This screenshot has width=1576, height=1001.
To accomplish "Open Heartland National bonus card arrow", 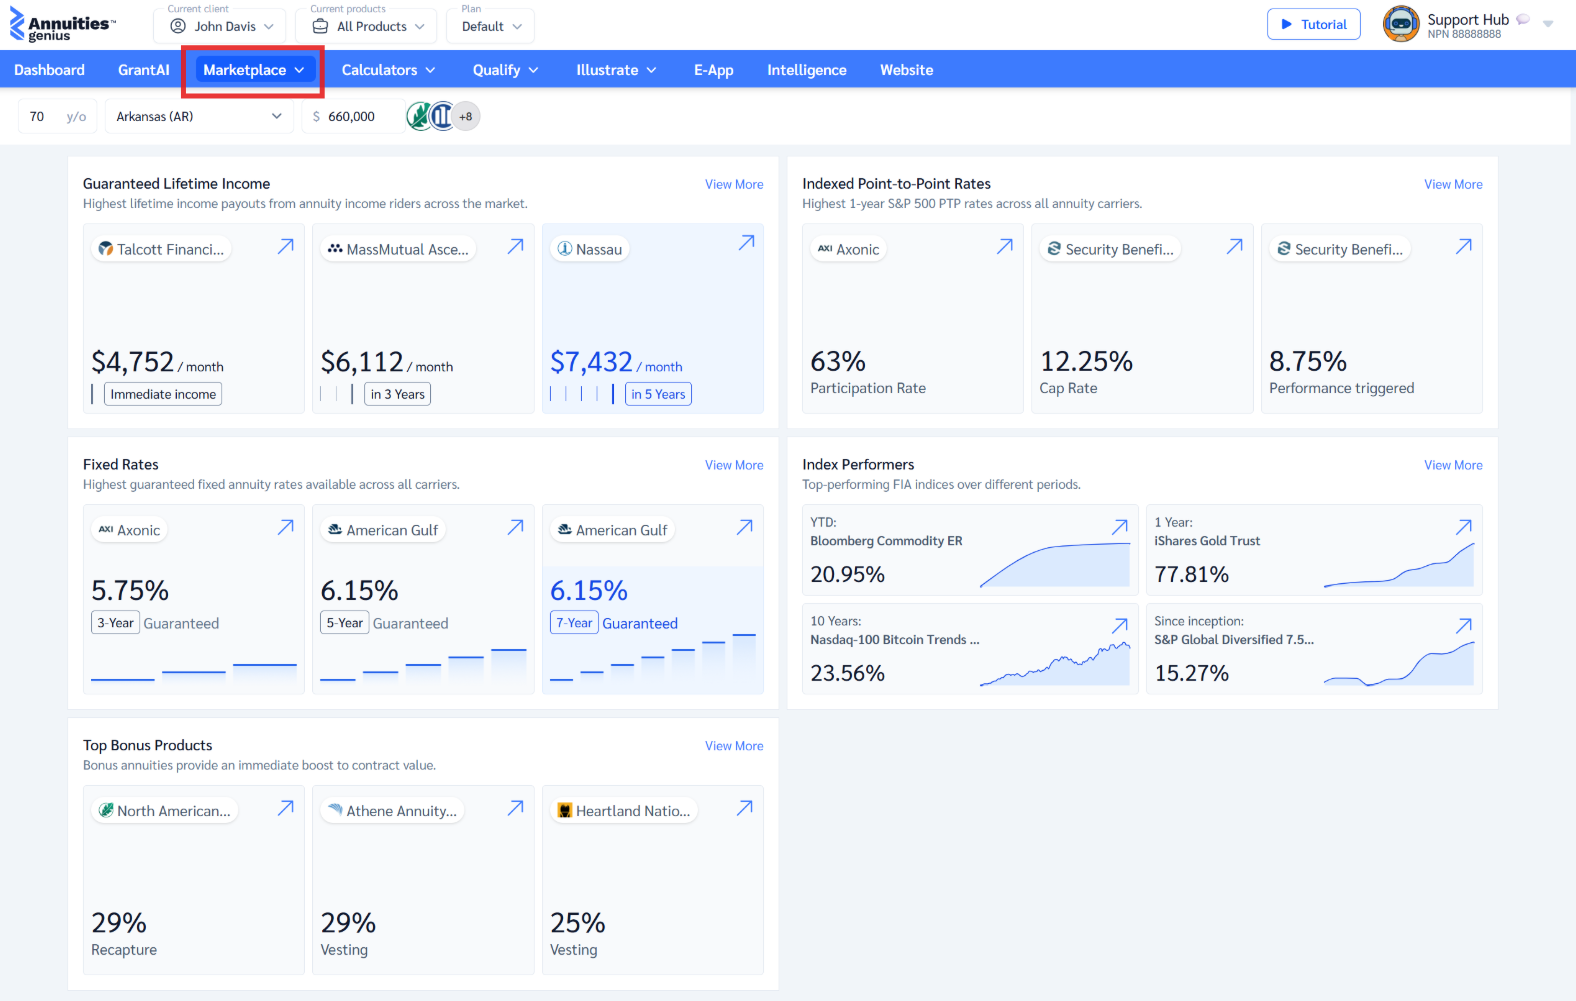I will [745, 808].
